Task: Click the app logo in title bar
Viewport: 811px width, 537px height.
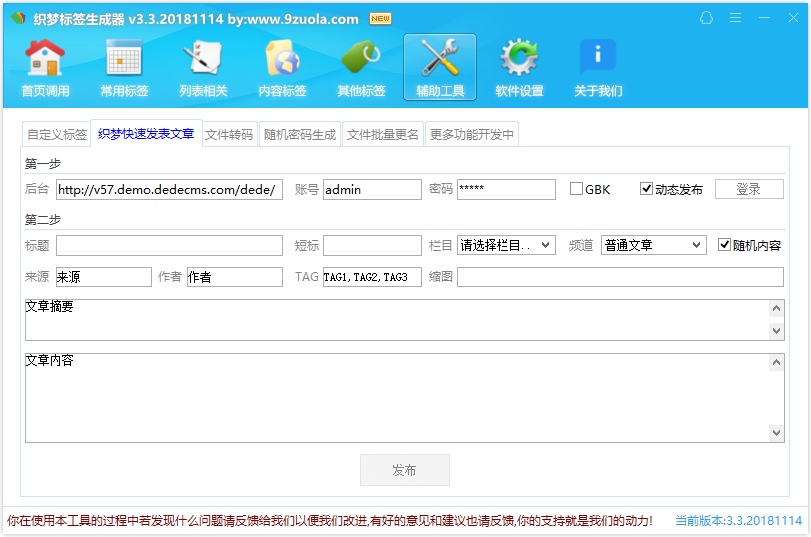Action: (19, 19)
